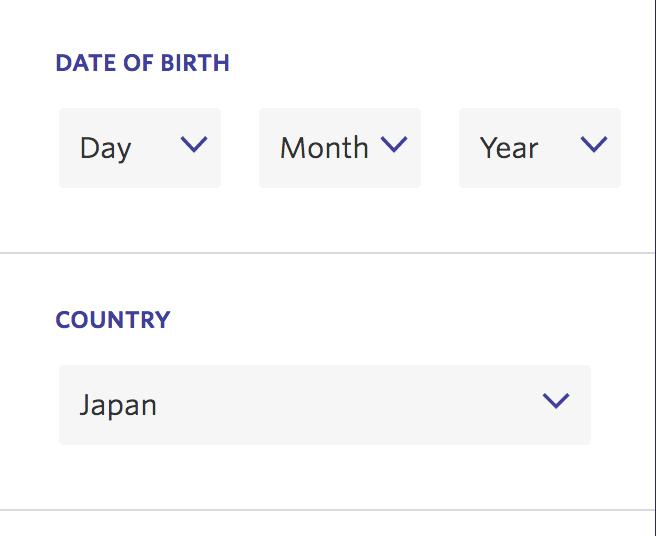656x536 pixels.
Task: Click the chevron arrow beside Month
Action: coord(395,145)
